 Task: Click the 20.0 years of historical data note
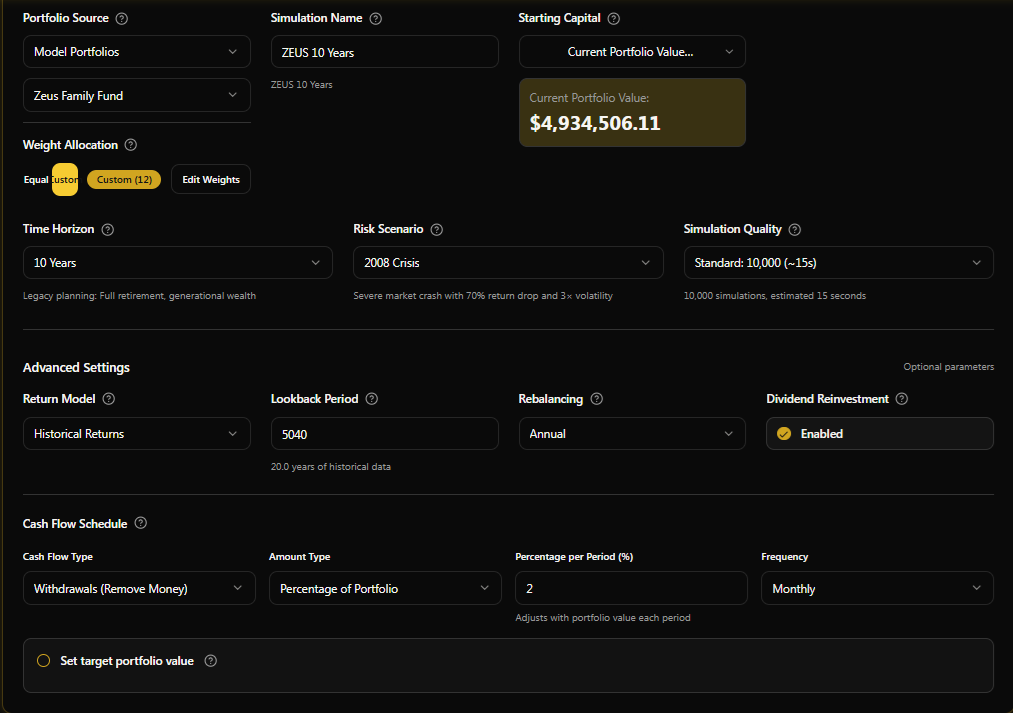pyautogui.click(x=331, y=467)
